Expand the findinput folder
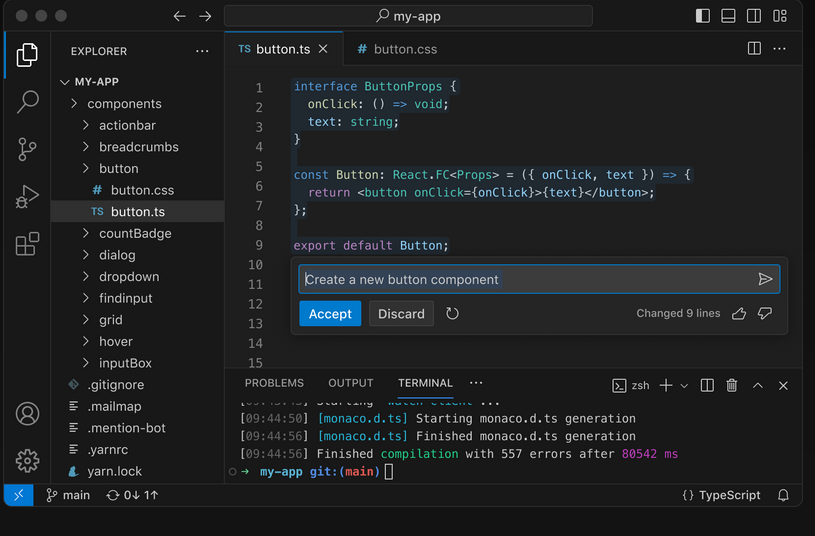815x536 pixels. tap(138, 298)
